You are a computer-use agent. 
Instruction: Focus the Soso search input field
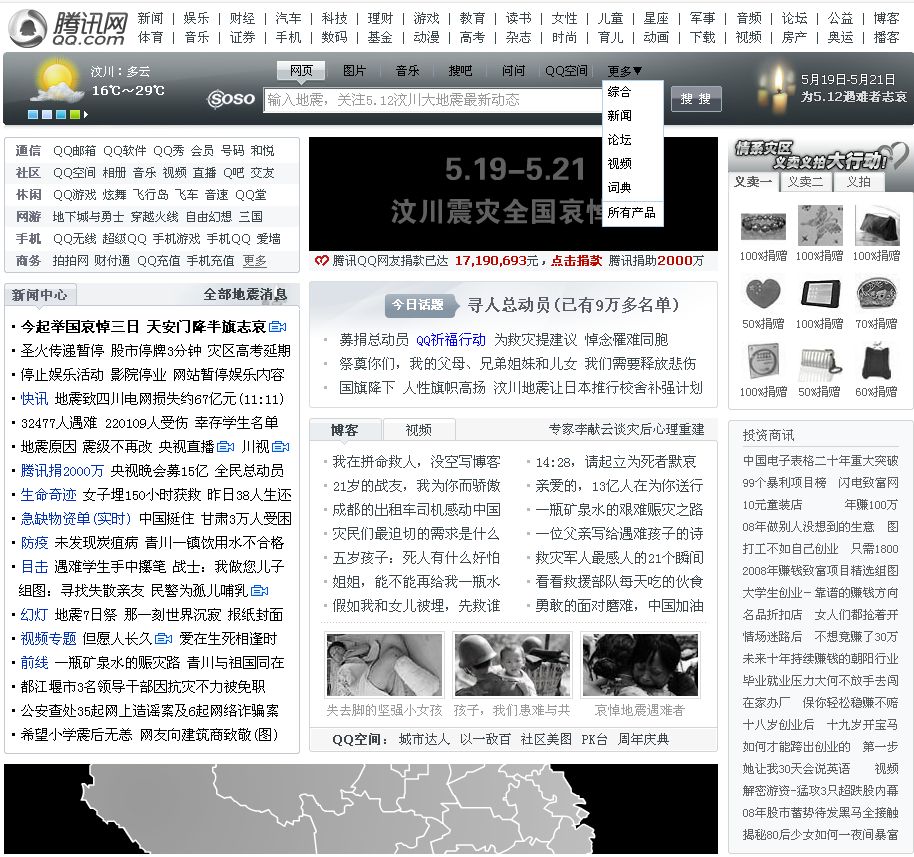[433, 100]
